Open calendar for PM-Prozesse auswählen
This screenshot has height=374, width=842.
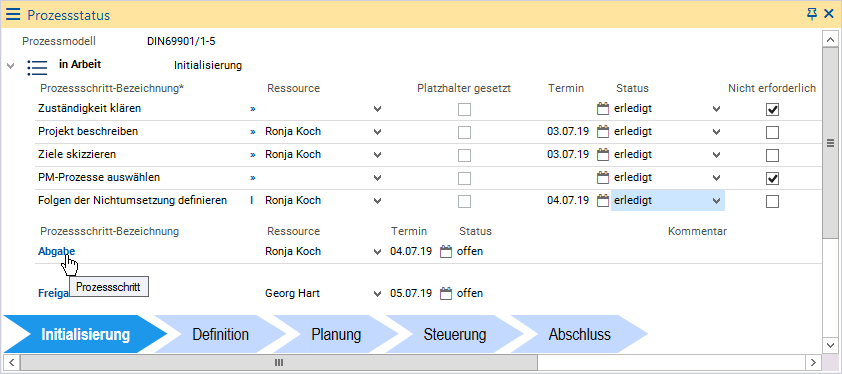604,177
